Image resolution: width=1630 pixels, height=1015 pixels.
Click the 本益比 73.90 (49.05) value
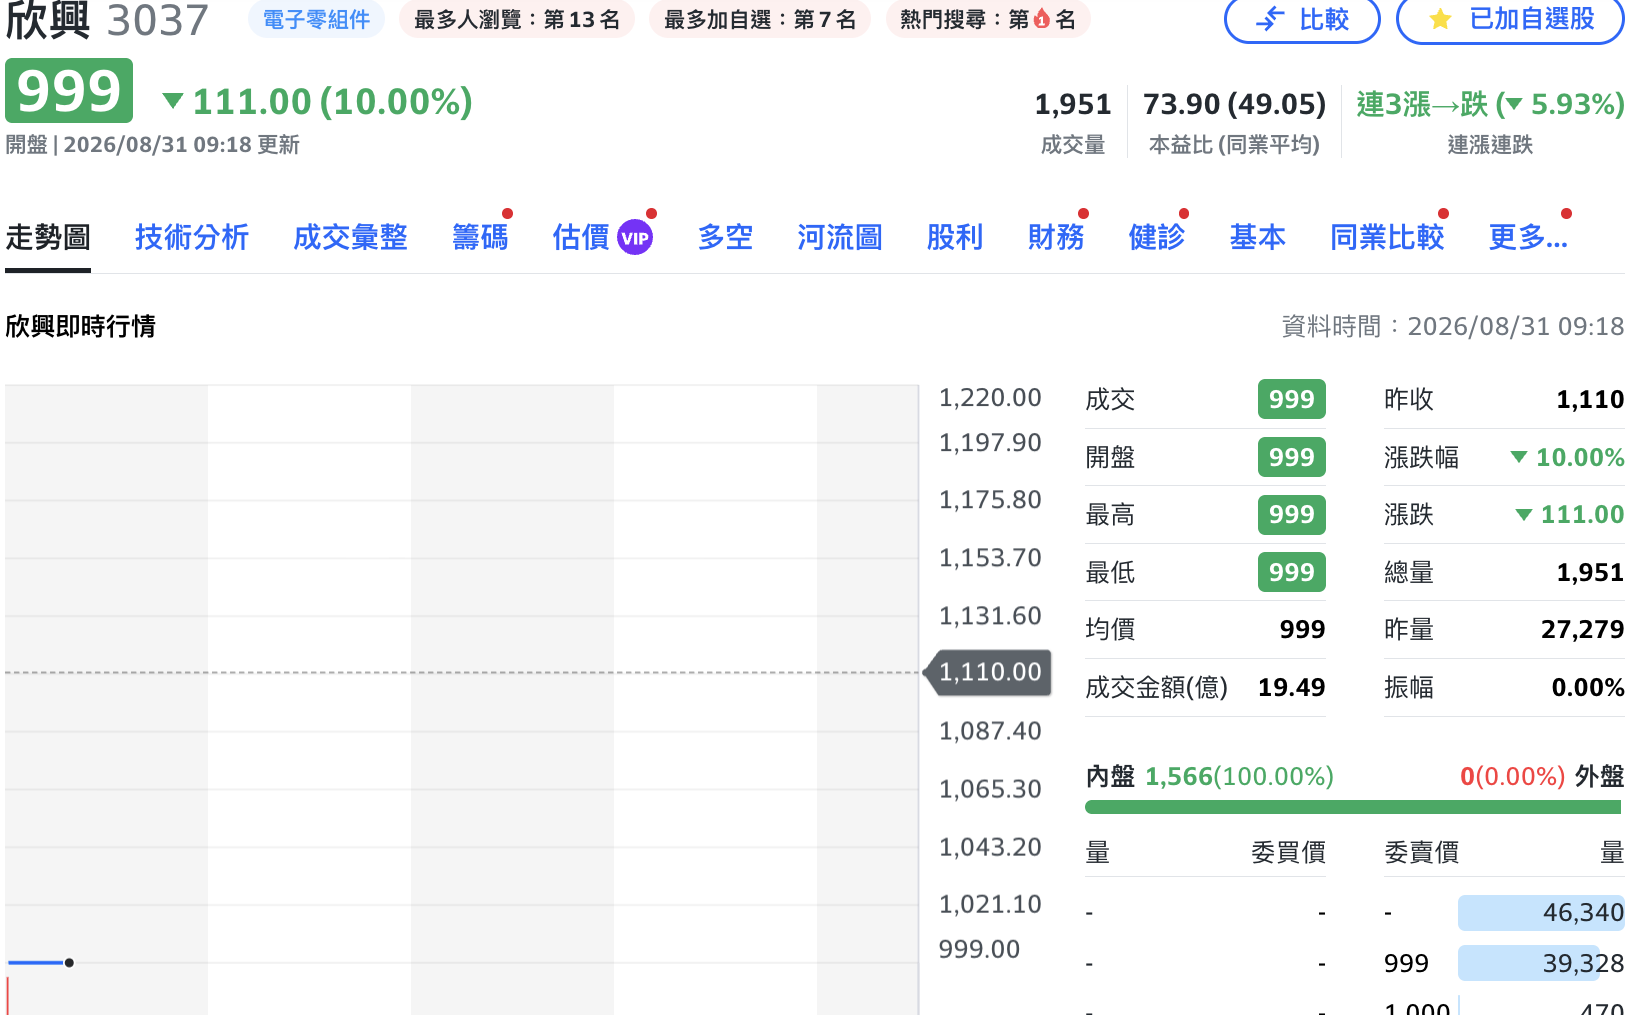1234,104
